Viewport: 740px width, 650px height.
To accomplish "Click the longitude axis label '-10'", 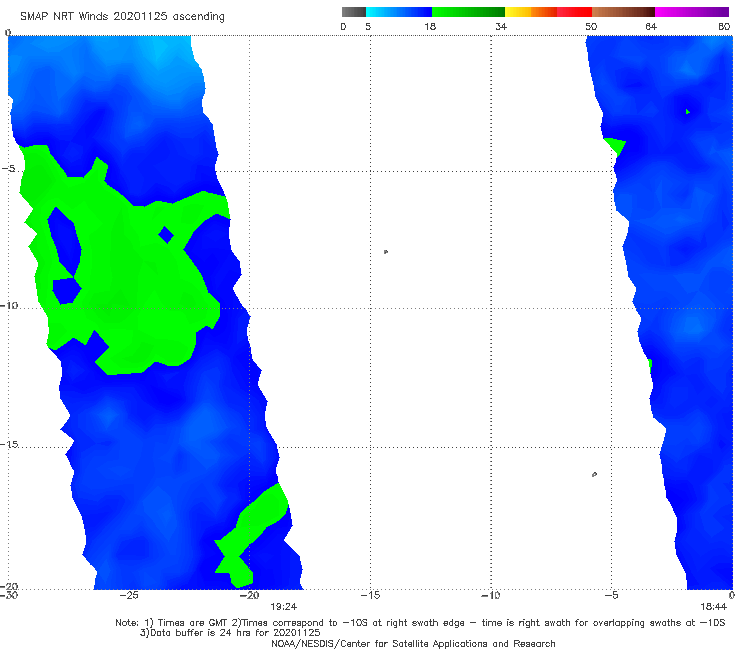I will (490, 596).
